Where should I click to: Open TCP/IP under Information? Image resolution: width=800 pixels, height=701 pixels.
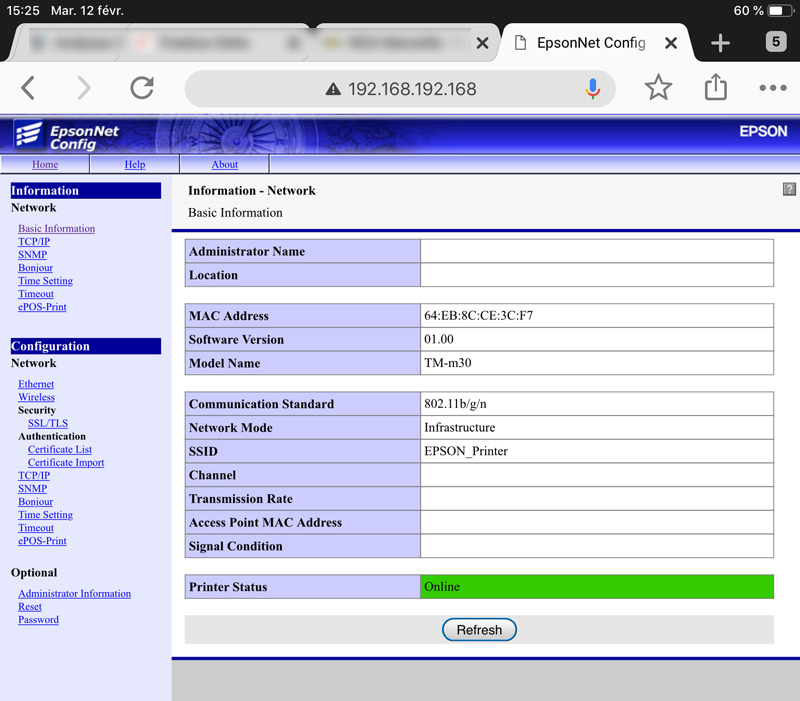coord(34,241)
